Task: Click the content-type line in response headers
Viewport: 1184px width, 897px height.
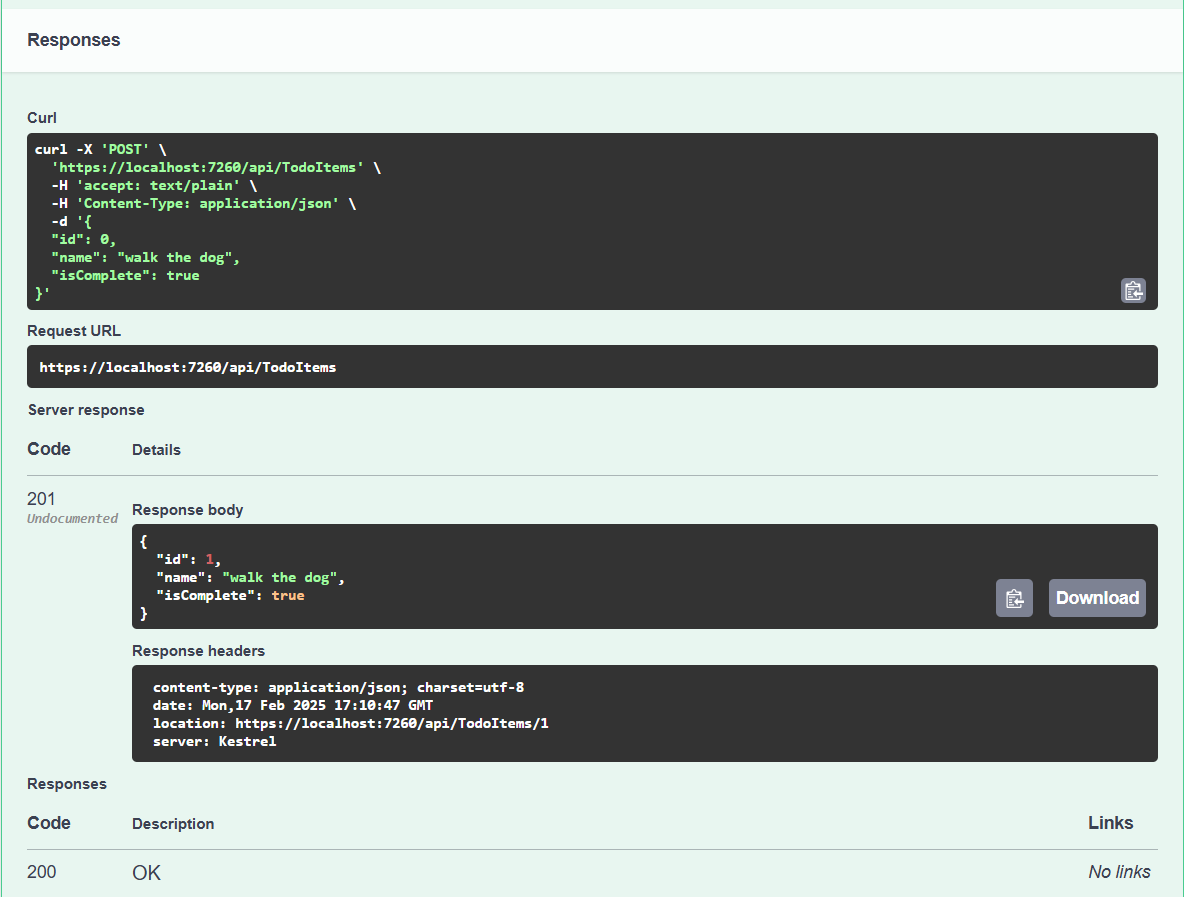Action: click(338, 687)
